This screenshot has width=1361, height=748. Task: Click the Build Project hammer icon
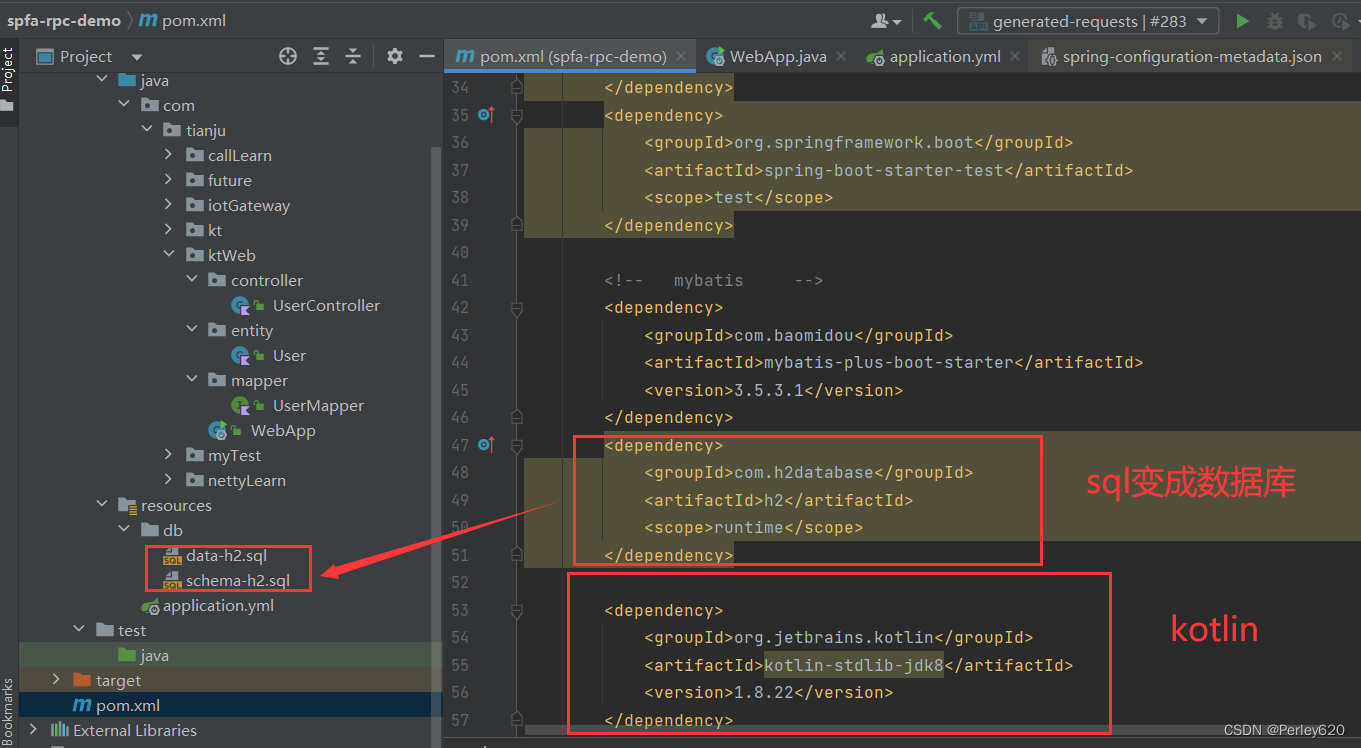click(x=932, y=21)
